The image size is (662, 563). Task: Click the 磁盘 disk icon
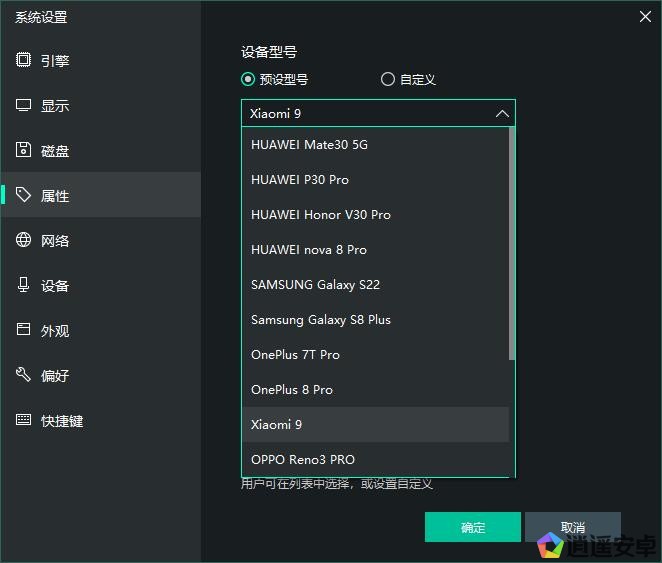23,150
